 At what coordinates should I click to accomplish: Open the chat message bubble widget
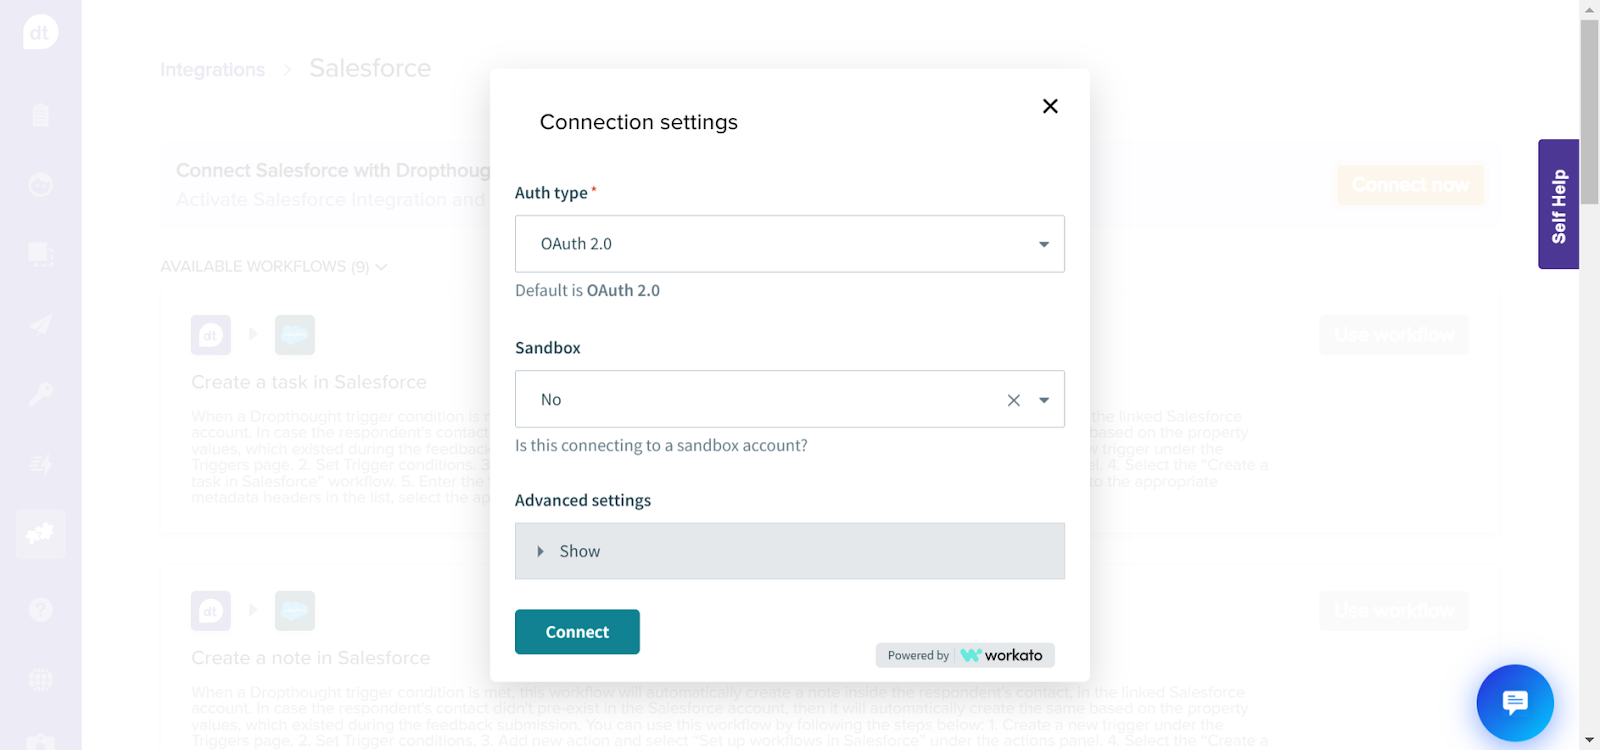(x=1515, y=703)
